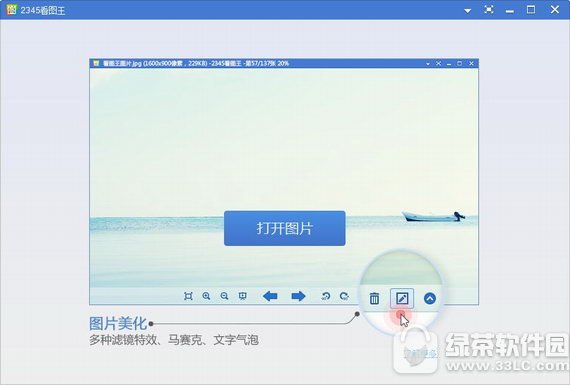
Task: Enter full screen mode from title bar
Action: click(489, 9)
